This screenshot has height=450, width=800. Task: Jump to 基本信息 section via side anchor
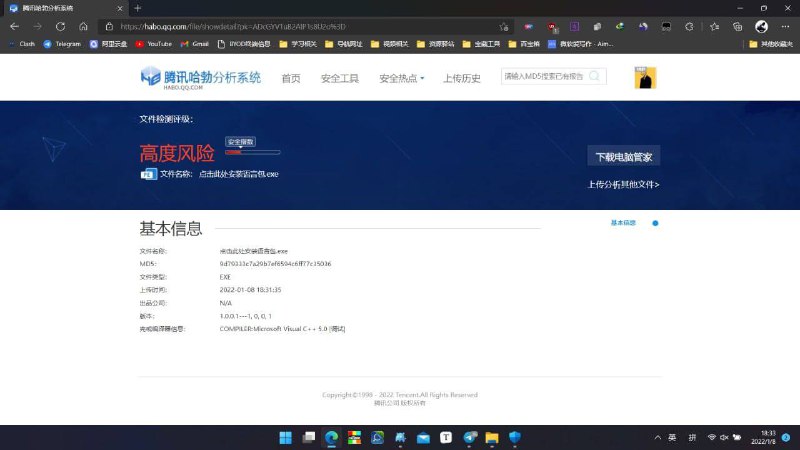point(623,223)
